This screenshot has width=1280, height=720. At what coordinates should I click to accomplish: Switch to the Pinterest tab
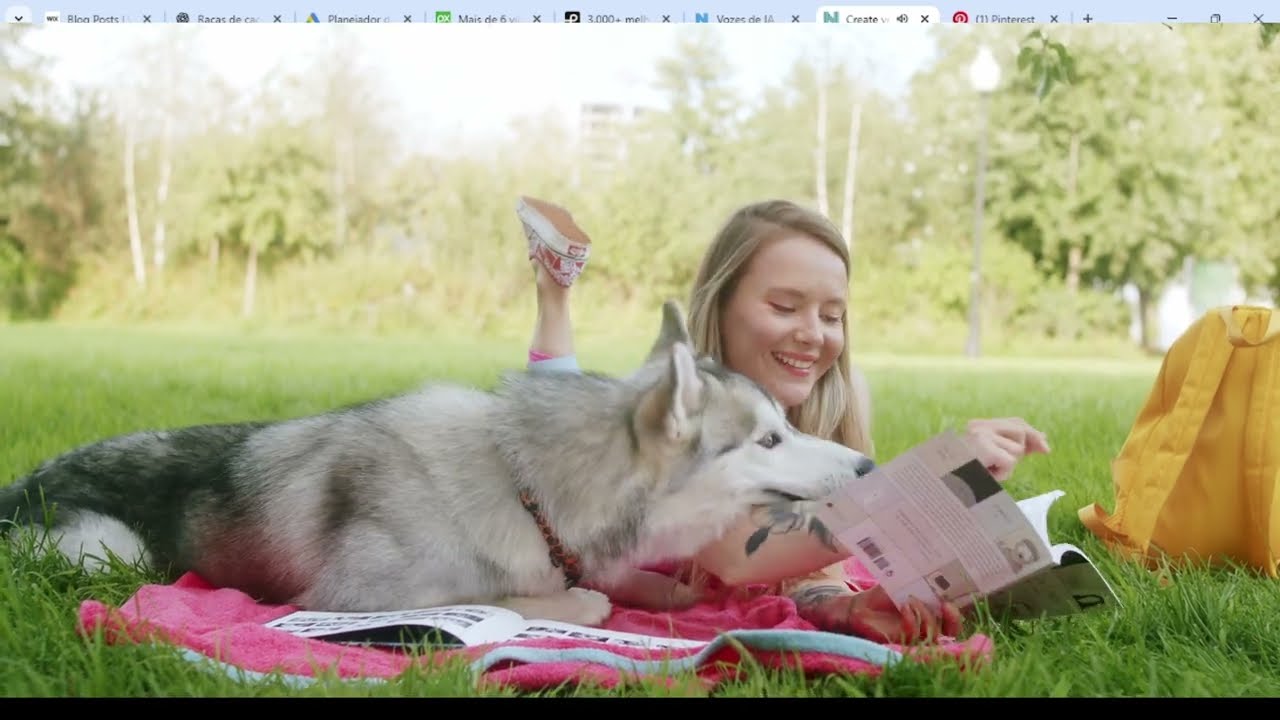(x=1005, y=18)
